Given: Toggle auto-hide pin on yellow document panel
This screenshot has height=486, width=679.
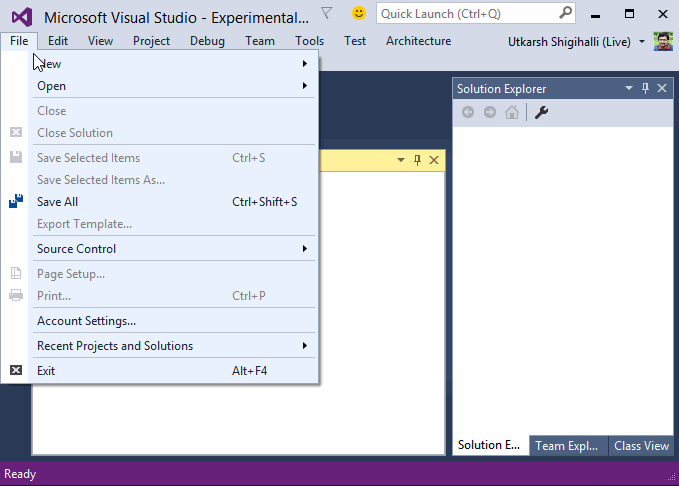Looking at the screenshot, I should coord(418,160).
